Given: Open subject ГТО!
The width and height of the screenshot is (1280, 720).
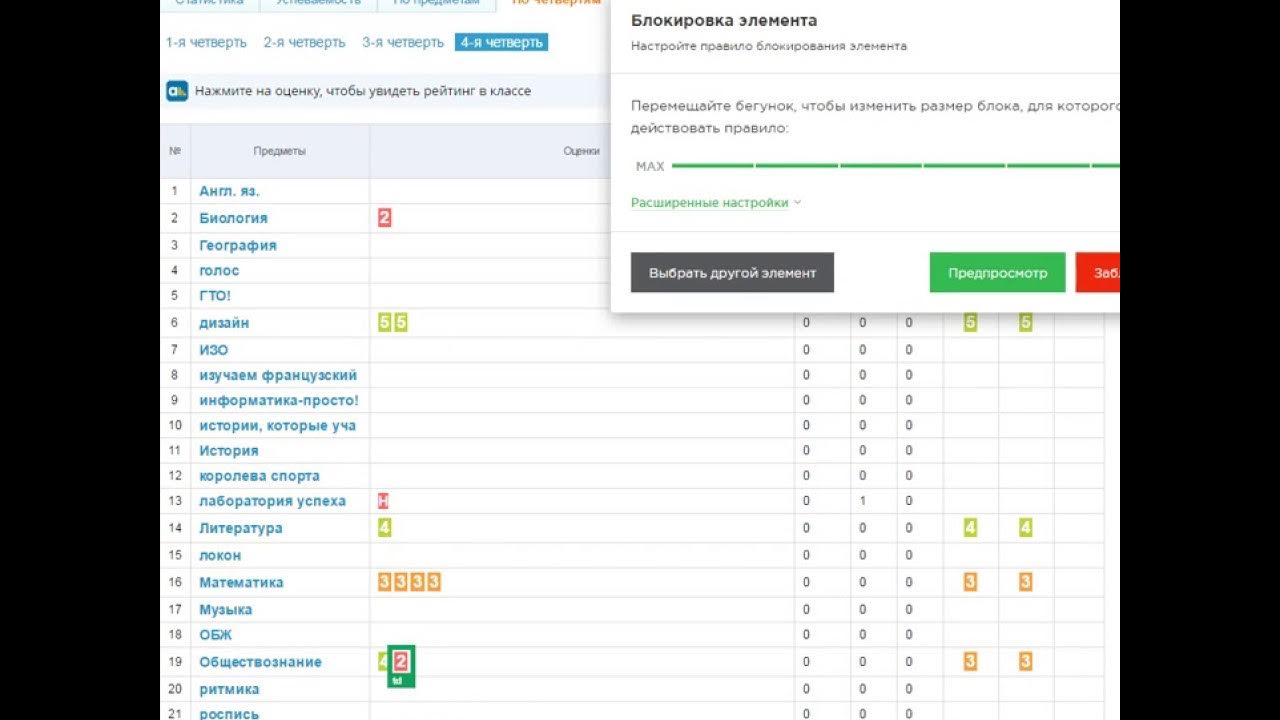Looking at the screenshot, I should (x=215, y=296).
